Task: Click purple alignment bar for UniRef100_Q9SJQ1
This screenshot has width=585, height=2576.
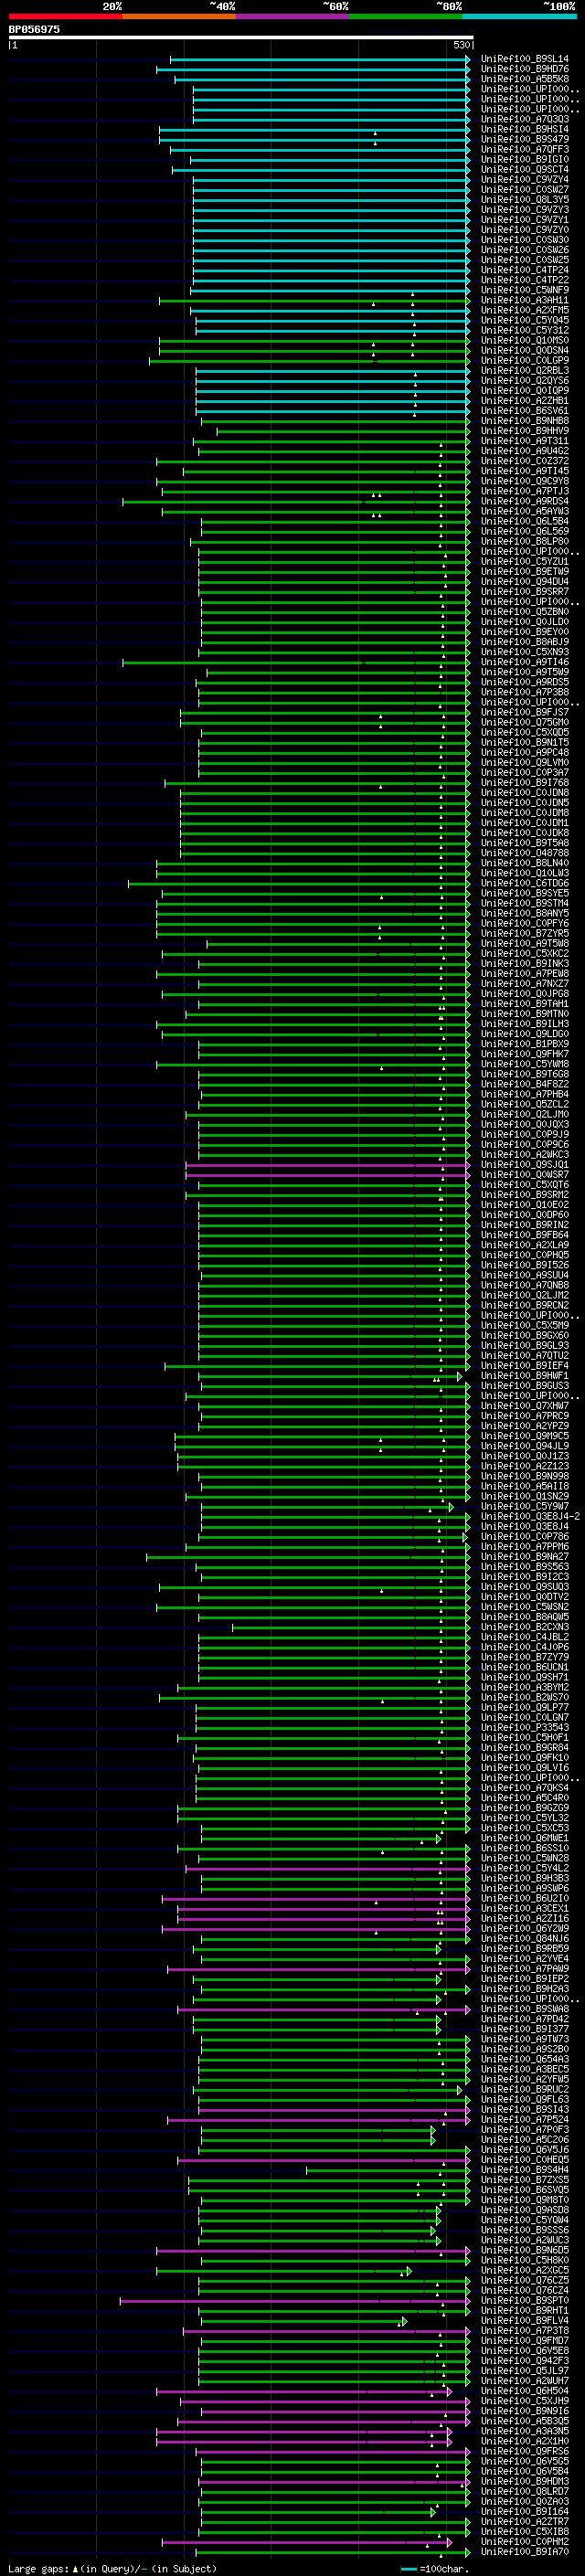Action: pyautogui.click(x=327, y=1165)
